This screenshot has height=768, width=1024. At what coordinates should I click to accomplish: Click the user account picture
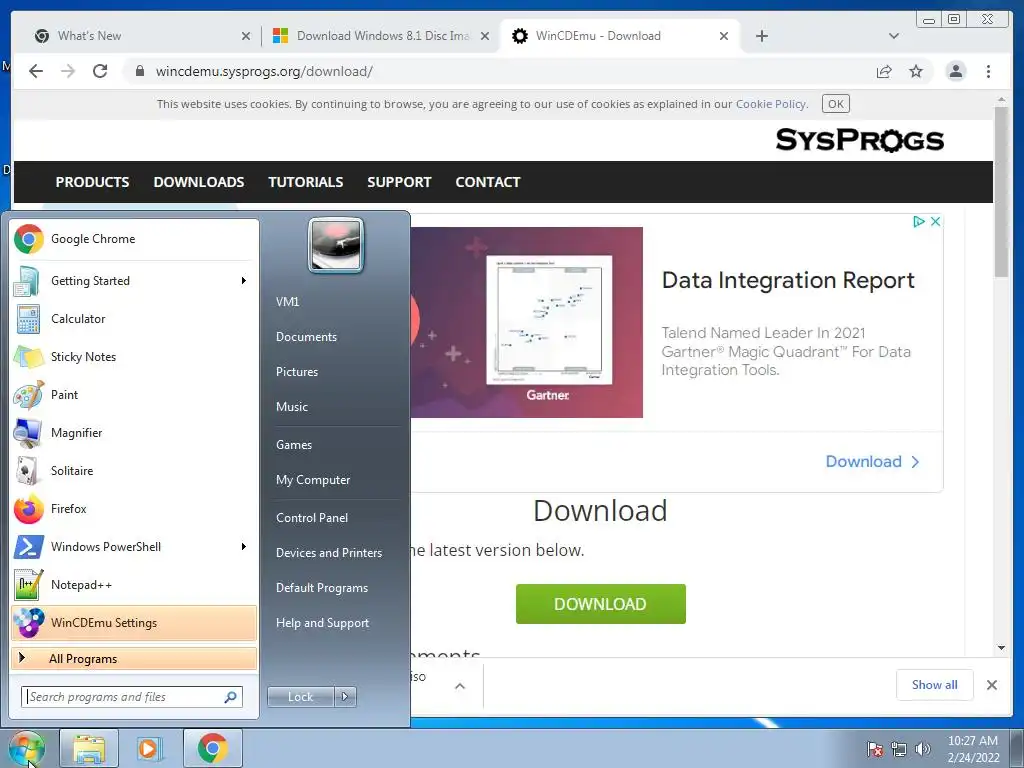click(x=336, y=245)
